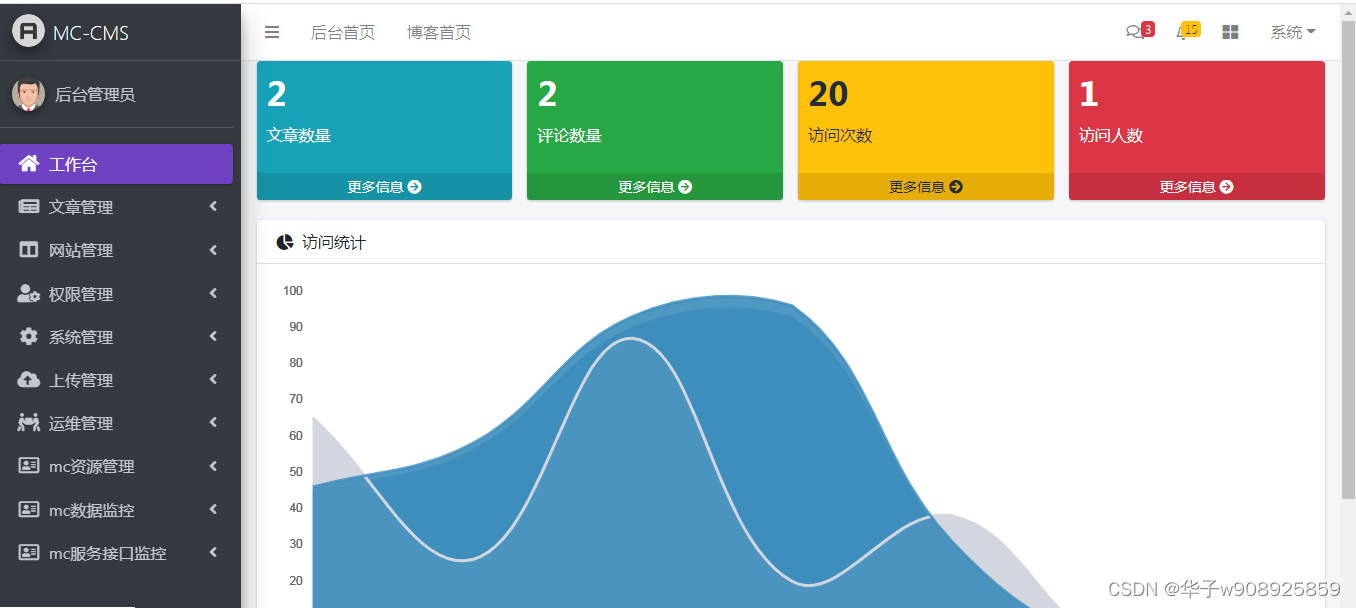Expand the 系统管理 chevron arrow
The width and height of the screenshot is (1356, 608).
point(213,336)
